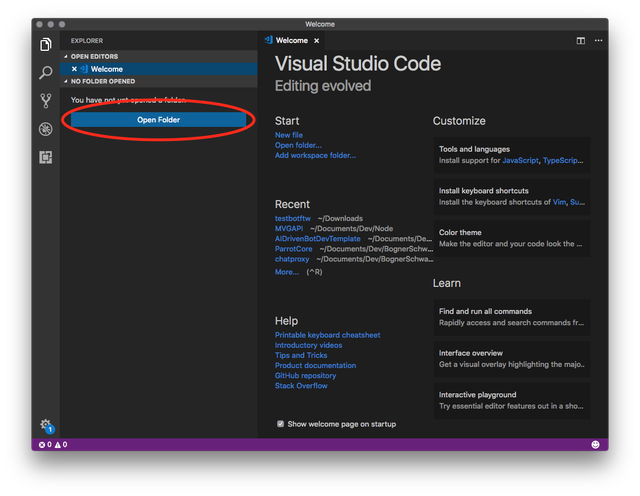Open the Manage gear icon
The image size is (640, 496).
point(46,425)
